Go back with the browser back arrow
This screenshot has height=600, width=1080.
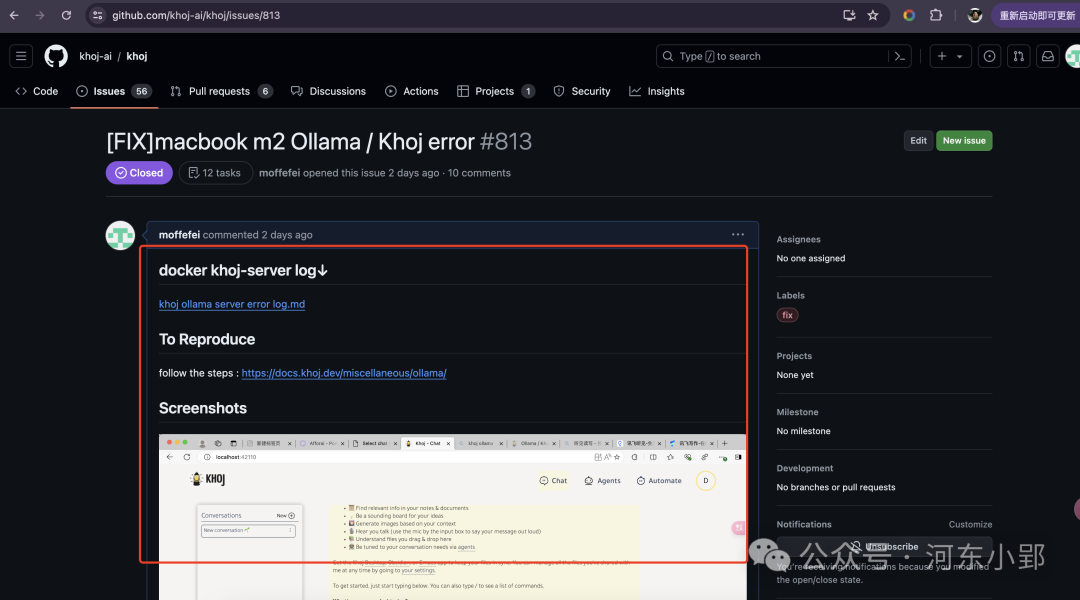click(14, 15)
